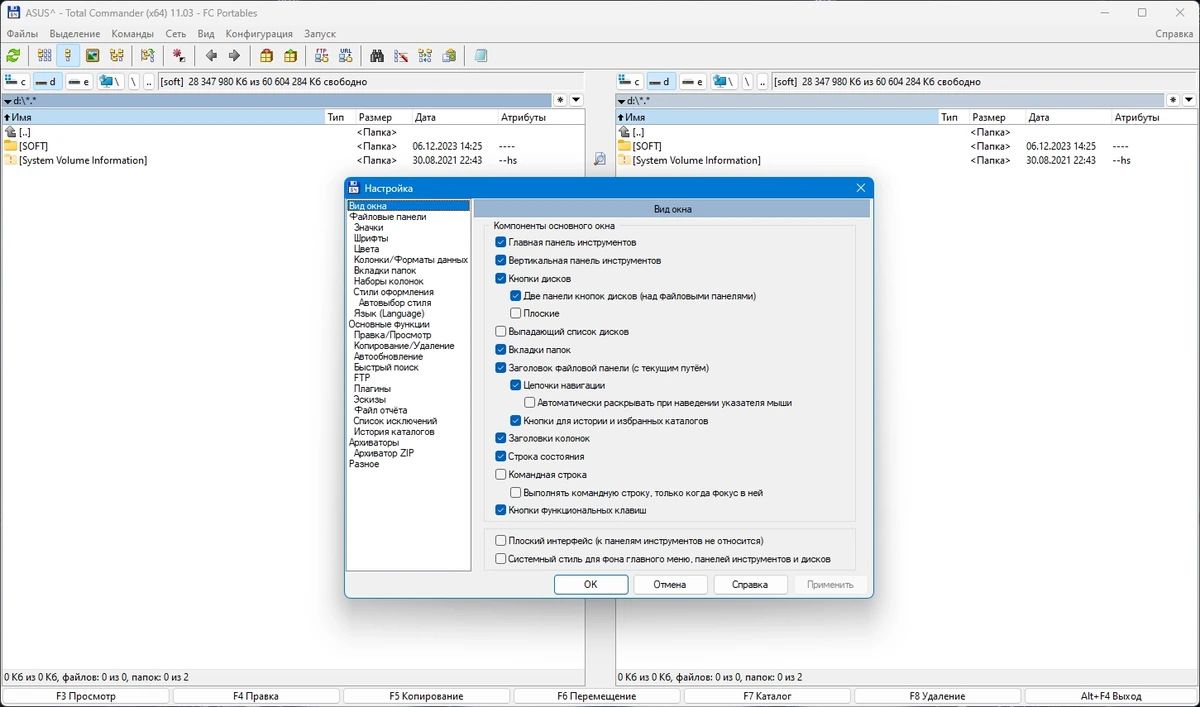Toggle the 'Кнопки дисков' checkbox
This screenshot has height=707, width=1200.
[501, 278]
